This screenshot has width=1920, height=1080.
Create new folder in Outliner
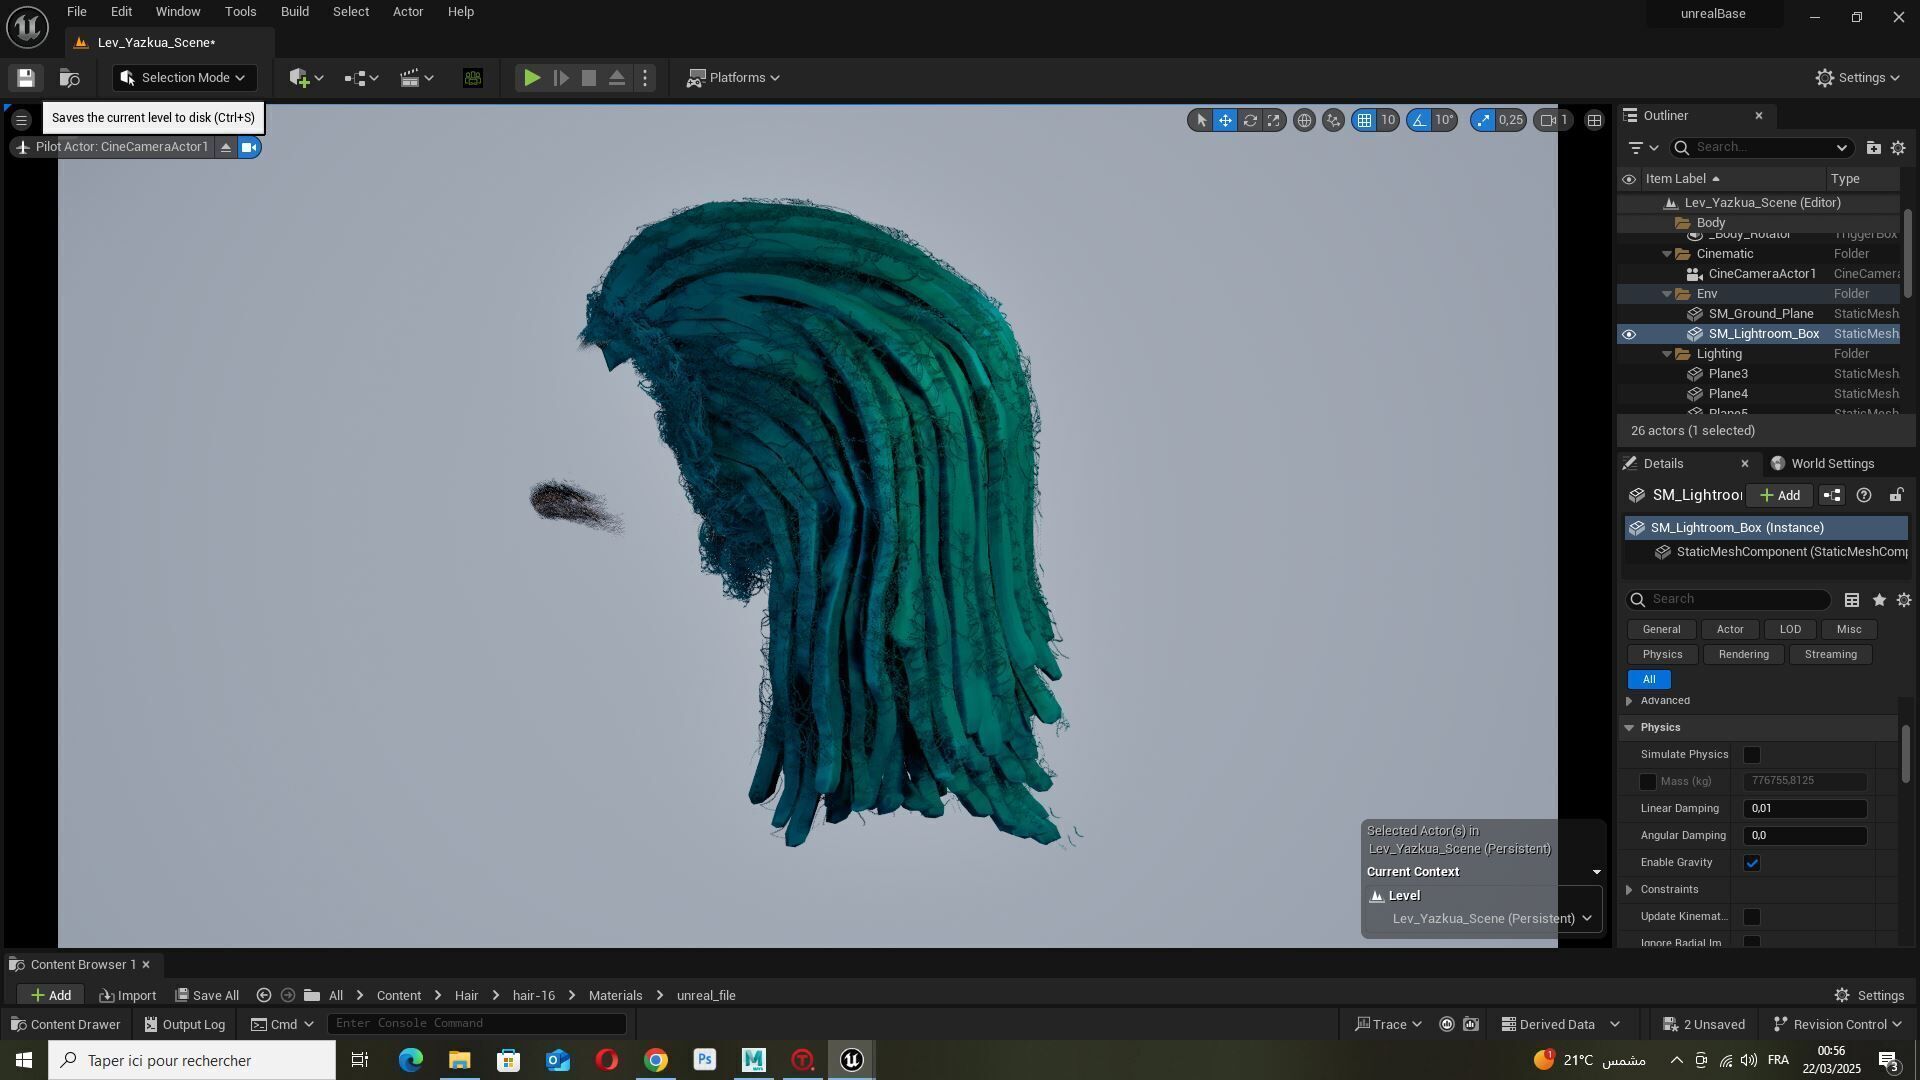(x=1873, y=148)
